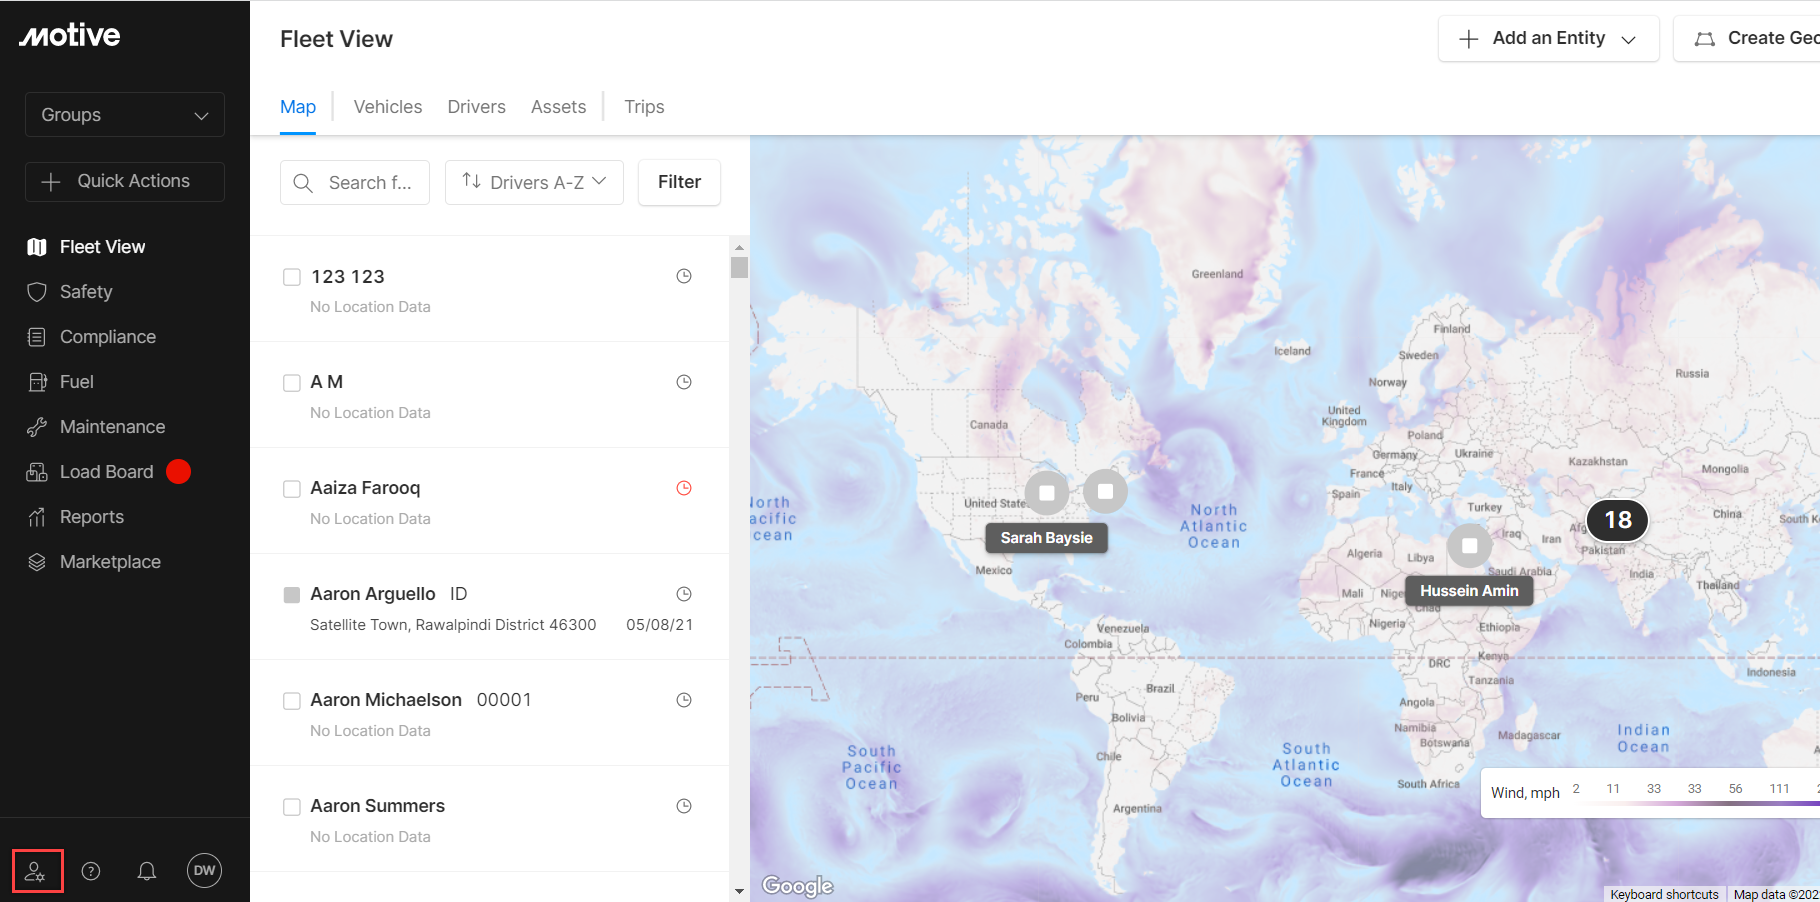Open Marketplace
The width and height of the screenshot is (1820, 902).
point(110,562)
